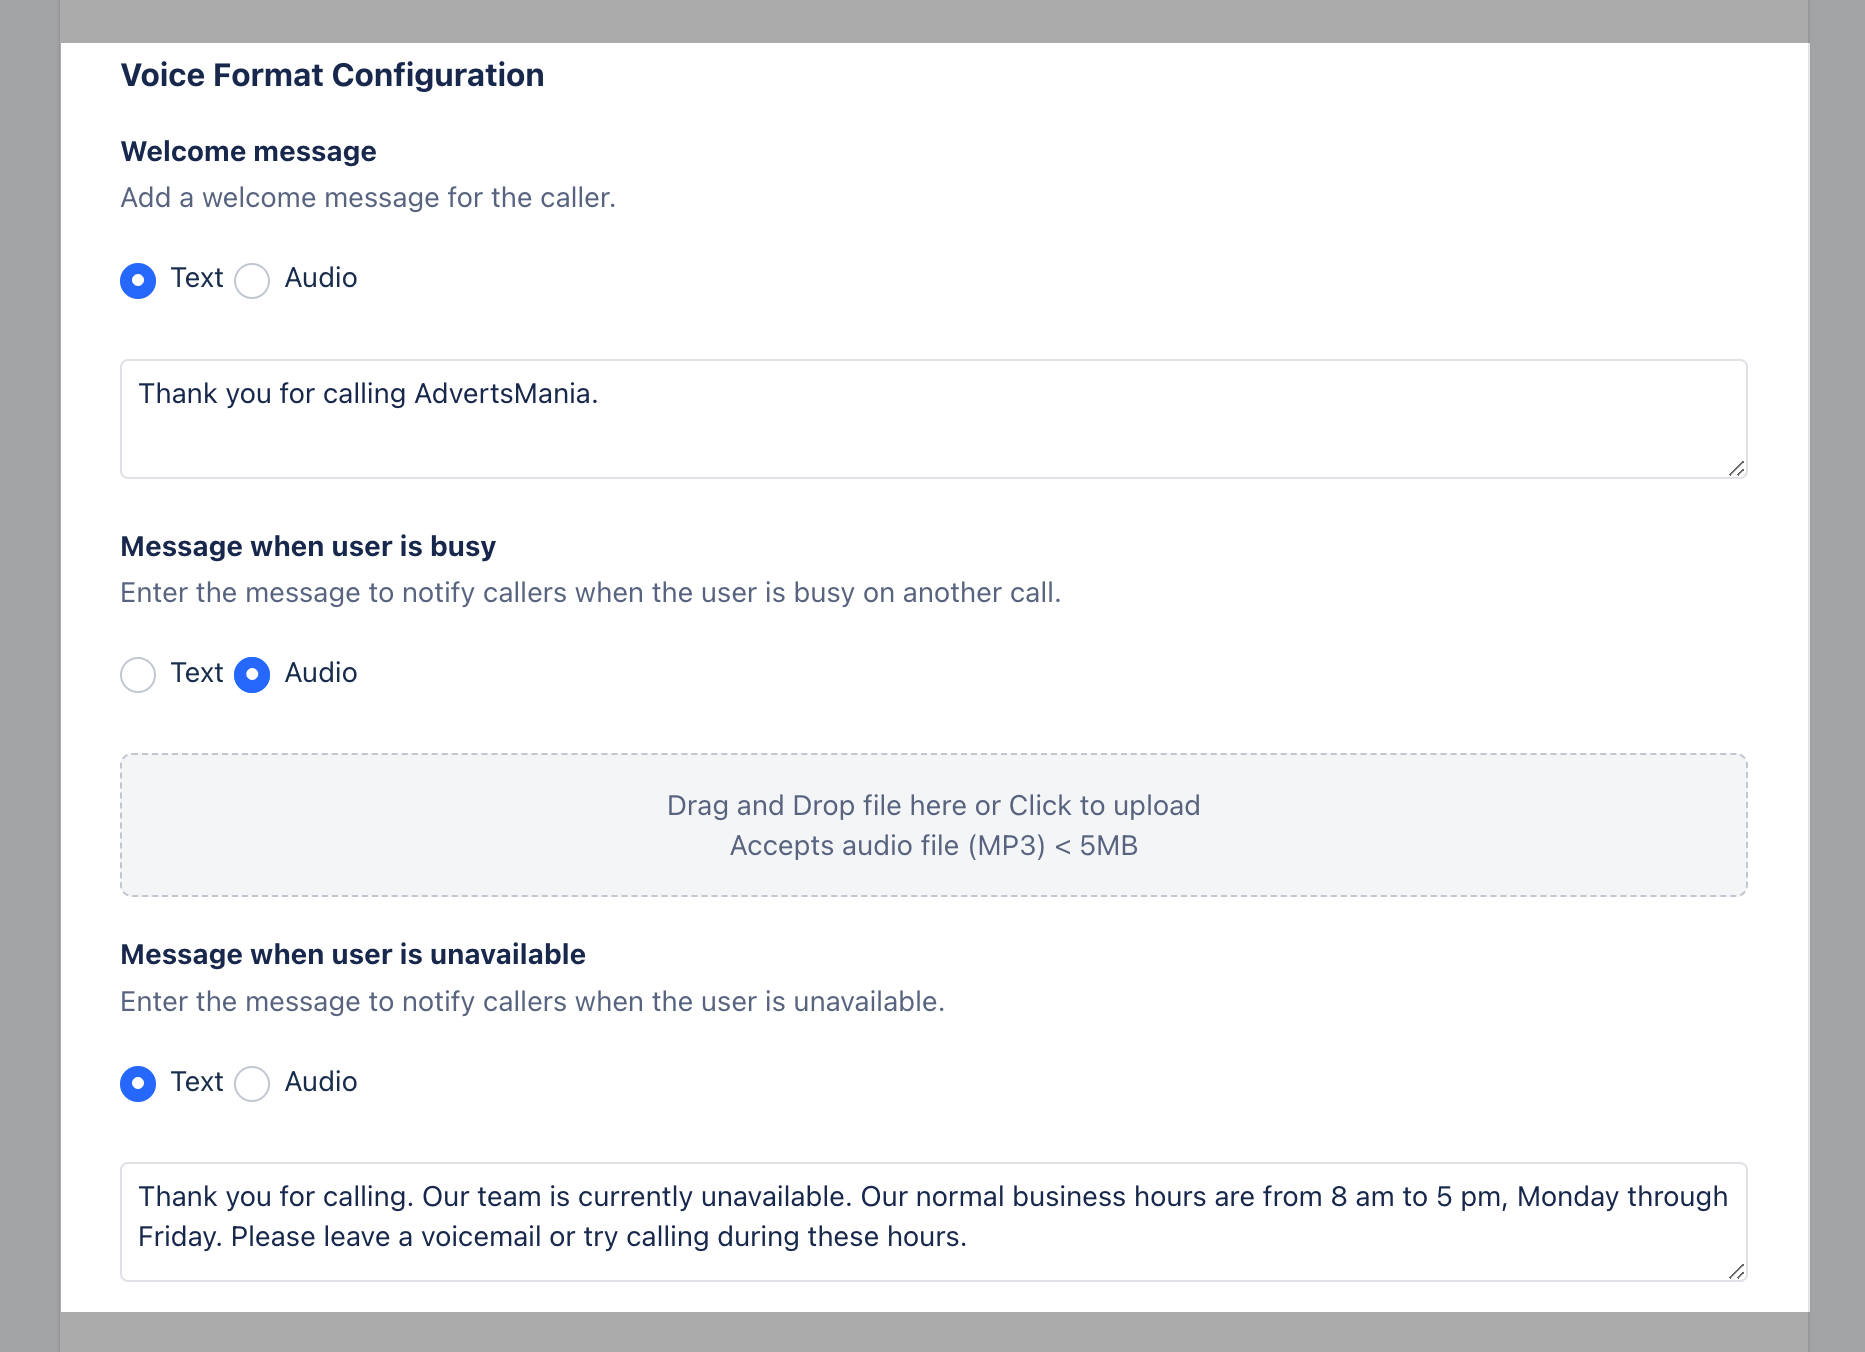Click the Text label beside the welcome radio
Image resolution: width=1865 pixels, height=1352 pixels.
coord(197,278)
